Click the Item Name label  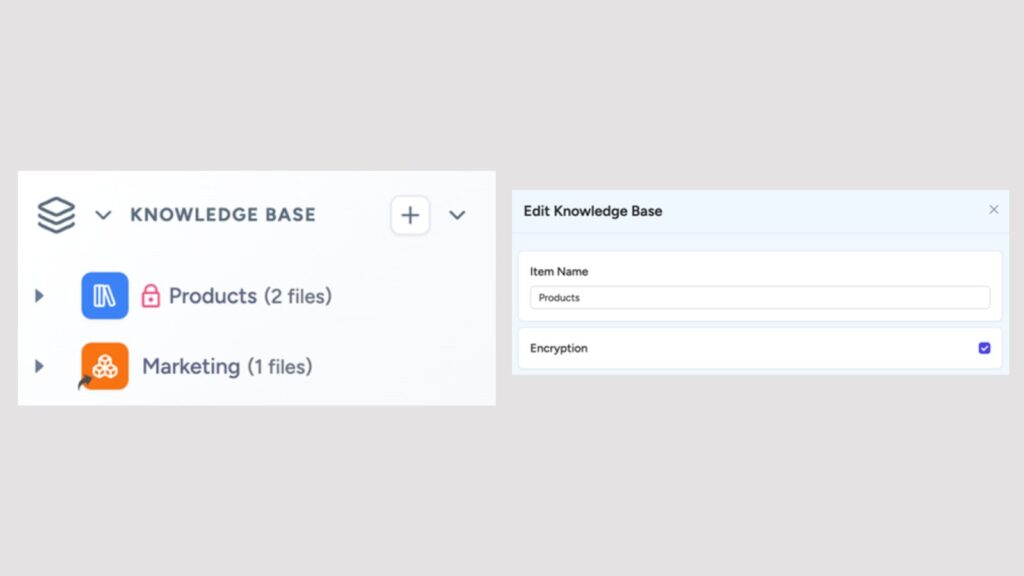pos(558,272)
